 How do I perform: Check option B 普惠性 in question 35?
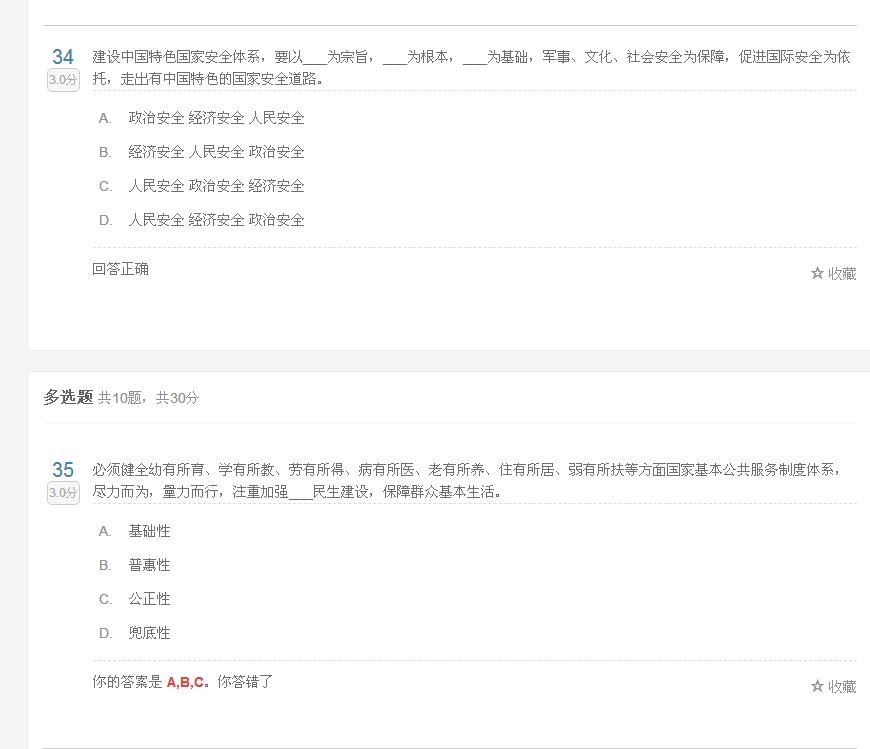[134, 565]
